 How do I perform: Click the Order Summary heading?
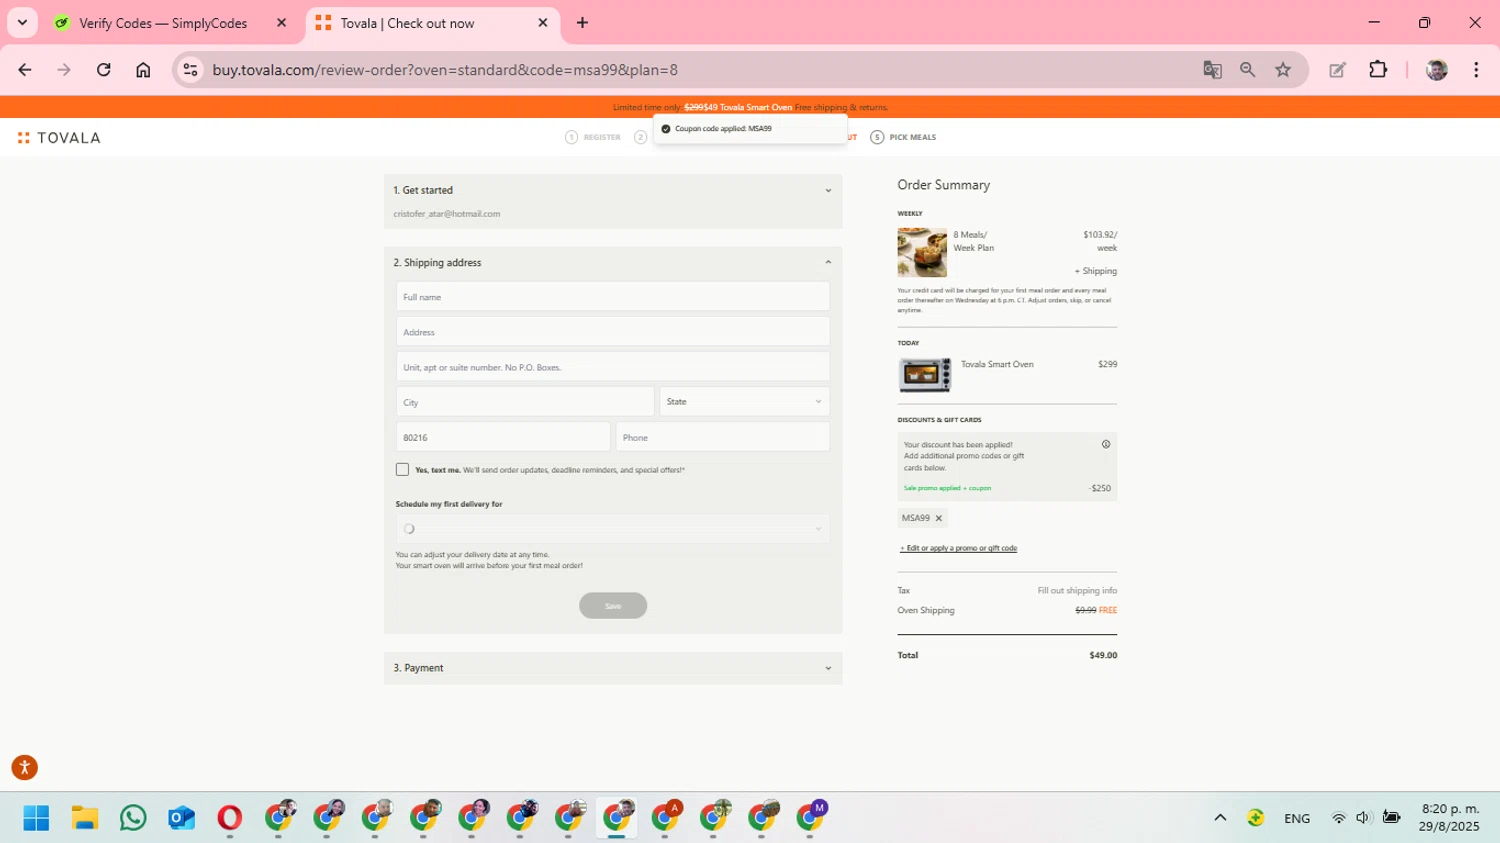(943, 185)
